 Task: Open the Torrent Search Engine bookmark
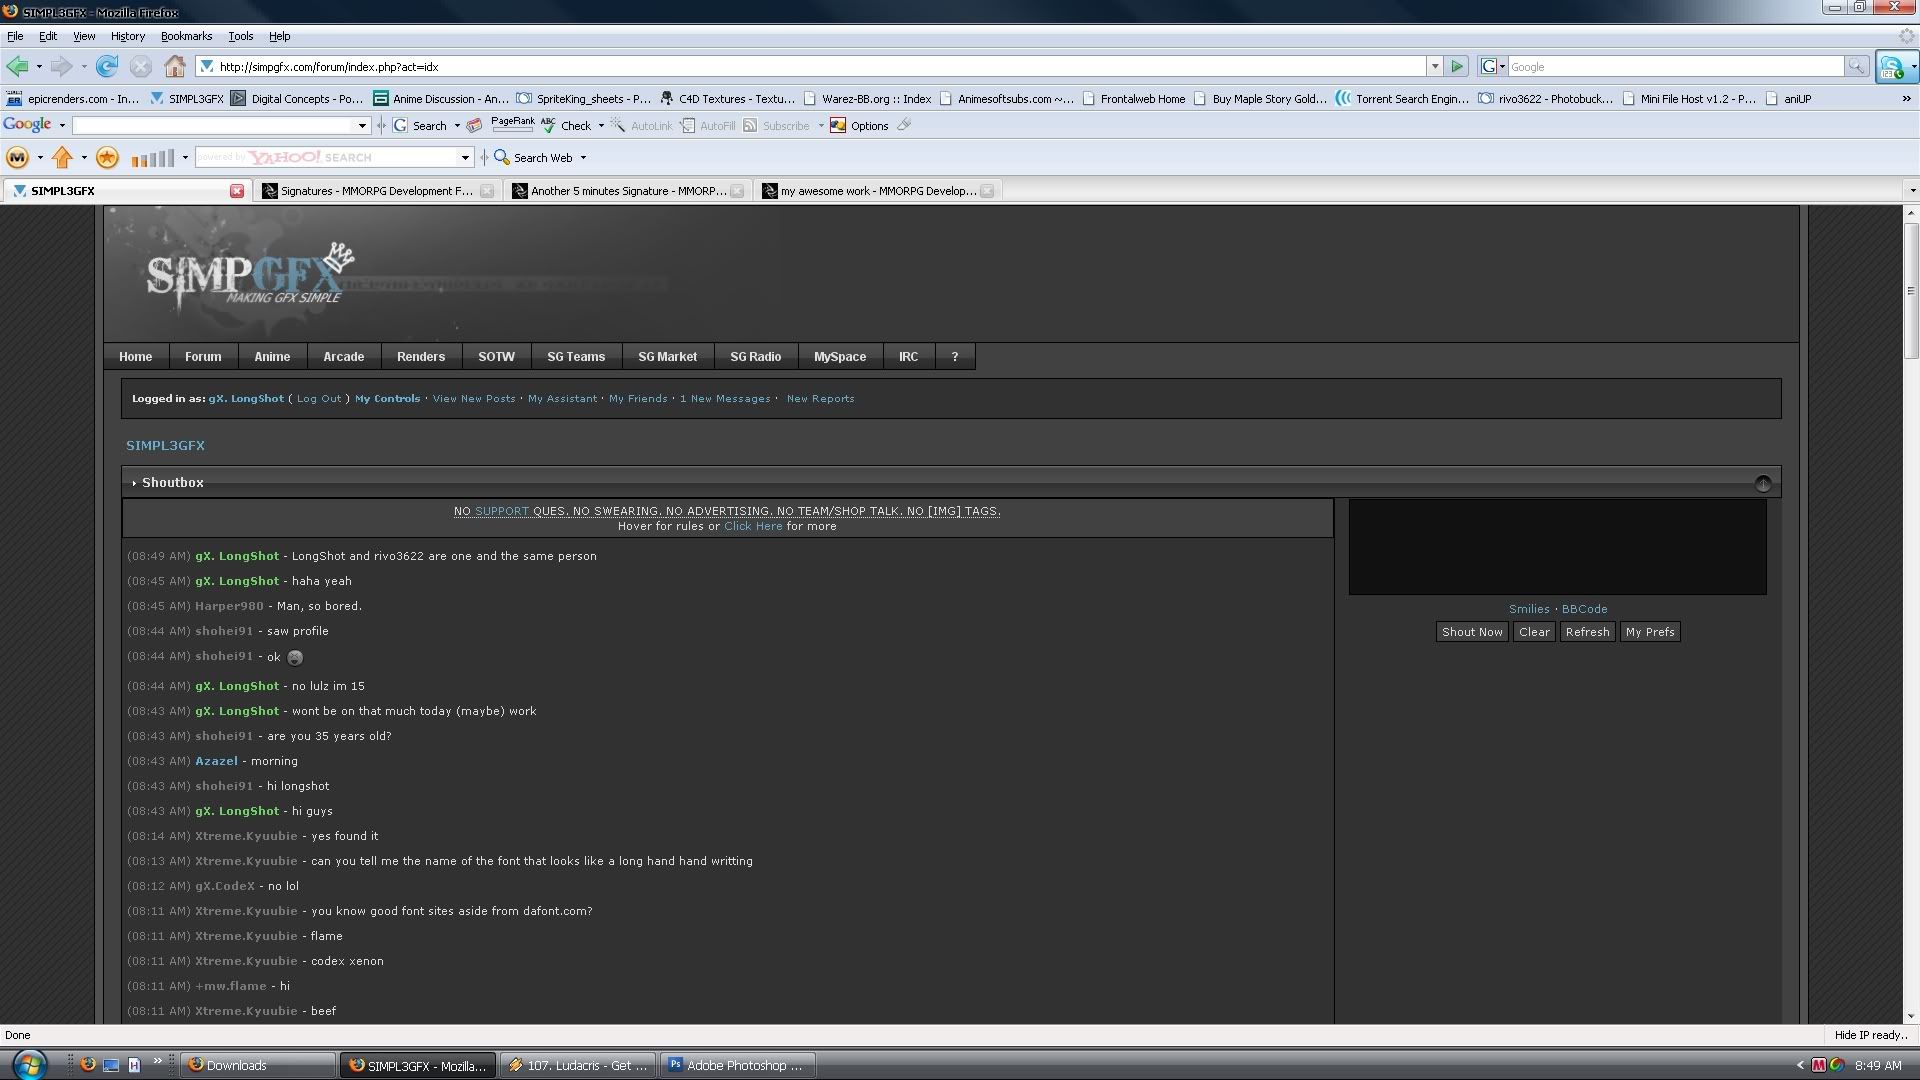click(x=1403, y=99)
